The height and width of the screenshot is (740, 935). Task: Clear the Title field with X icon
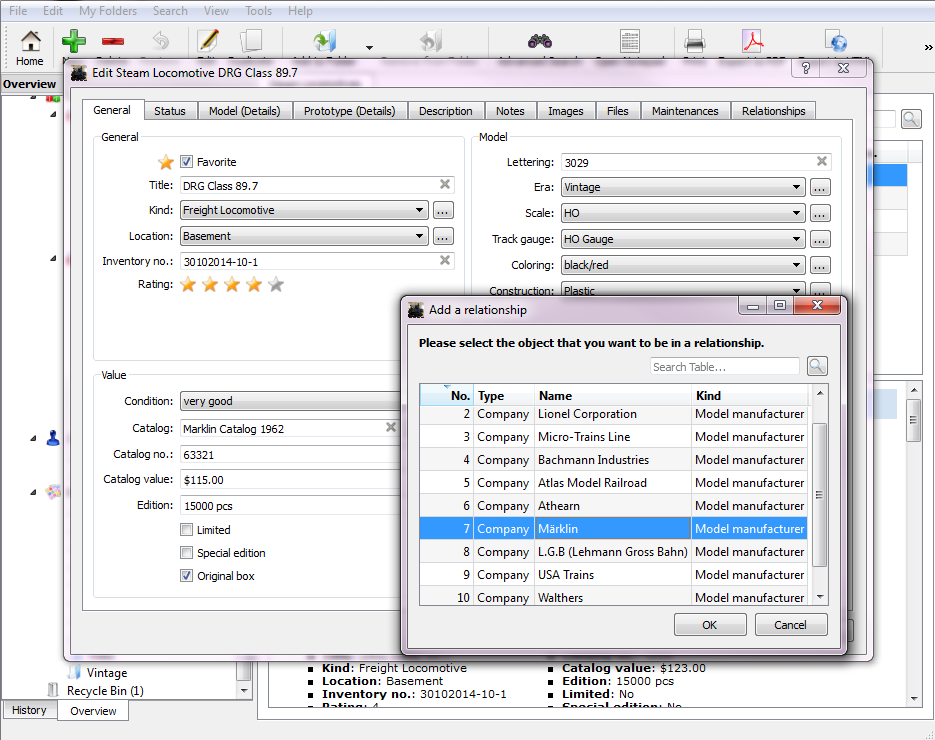[x=445, y=184]
